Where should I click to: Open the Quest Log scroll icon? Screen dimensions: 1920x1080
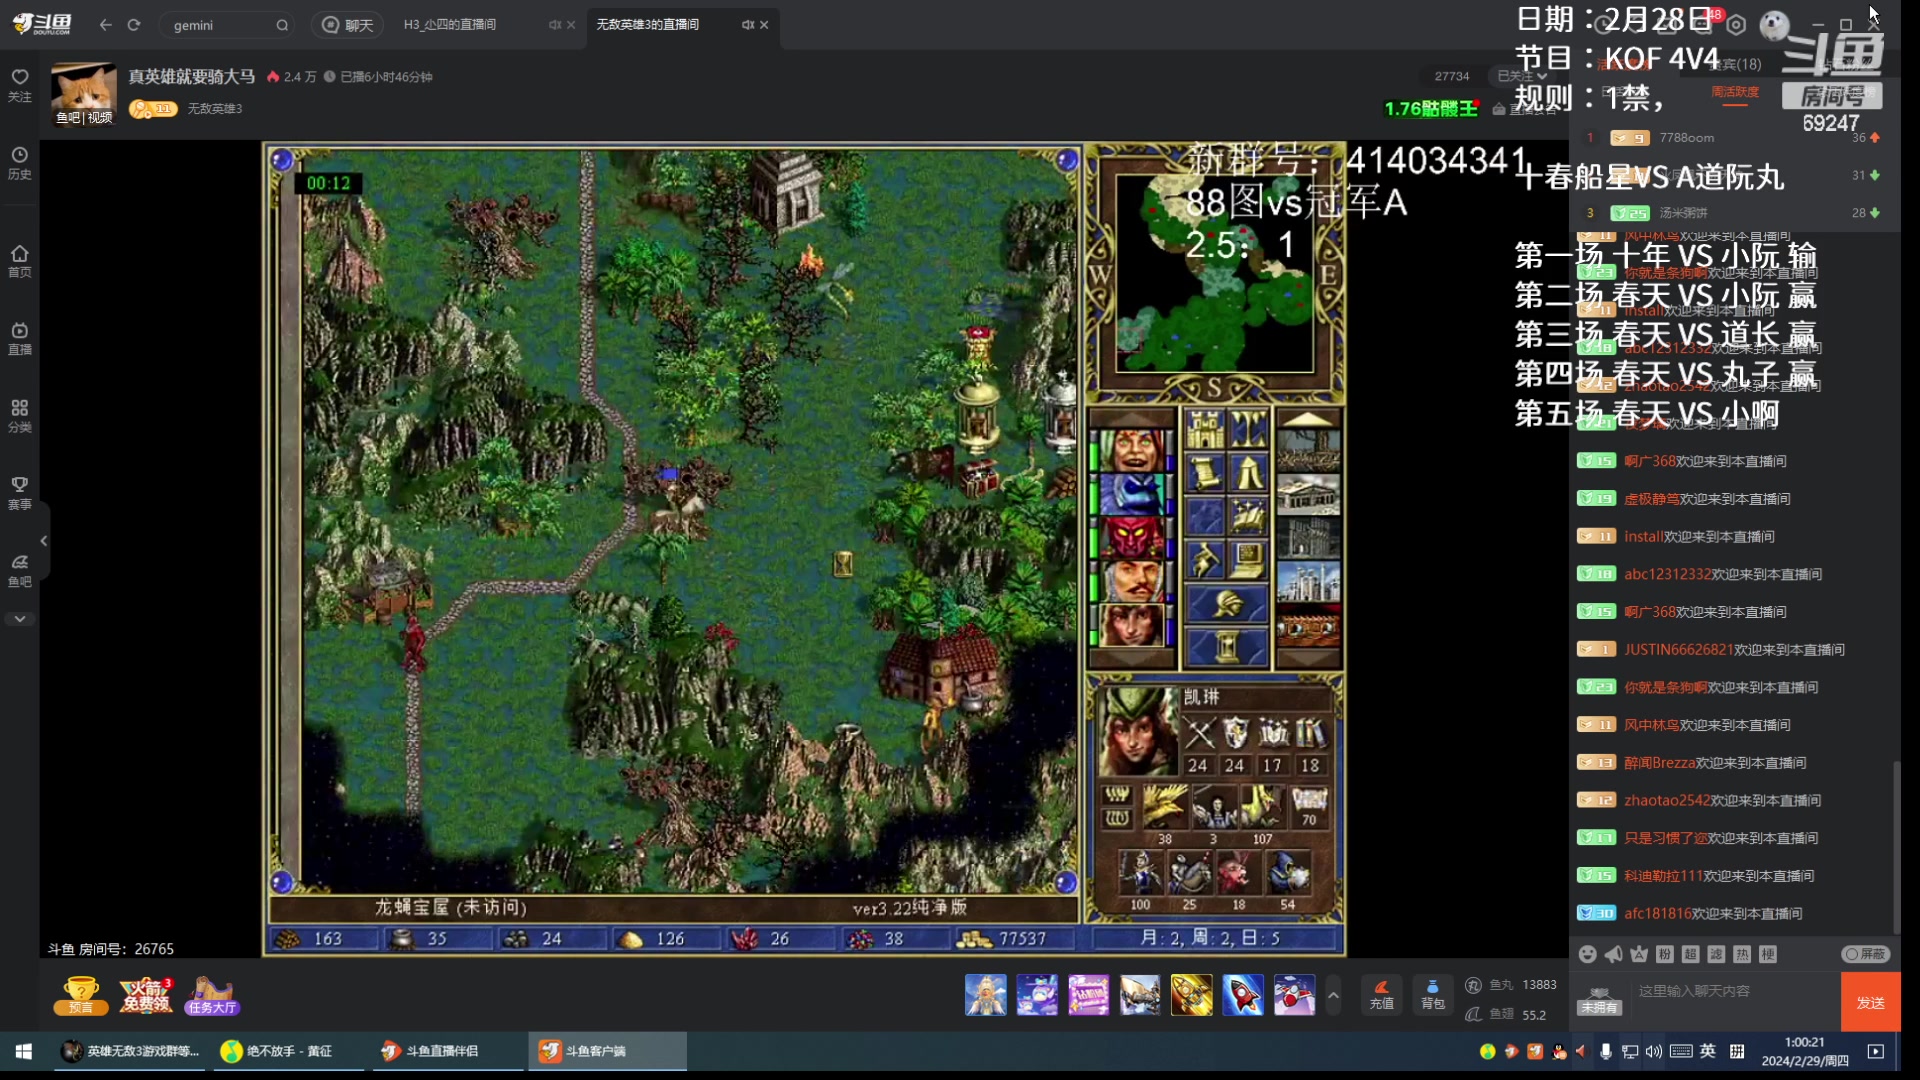point(1205,473)
